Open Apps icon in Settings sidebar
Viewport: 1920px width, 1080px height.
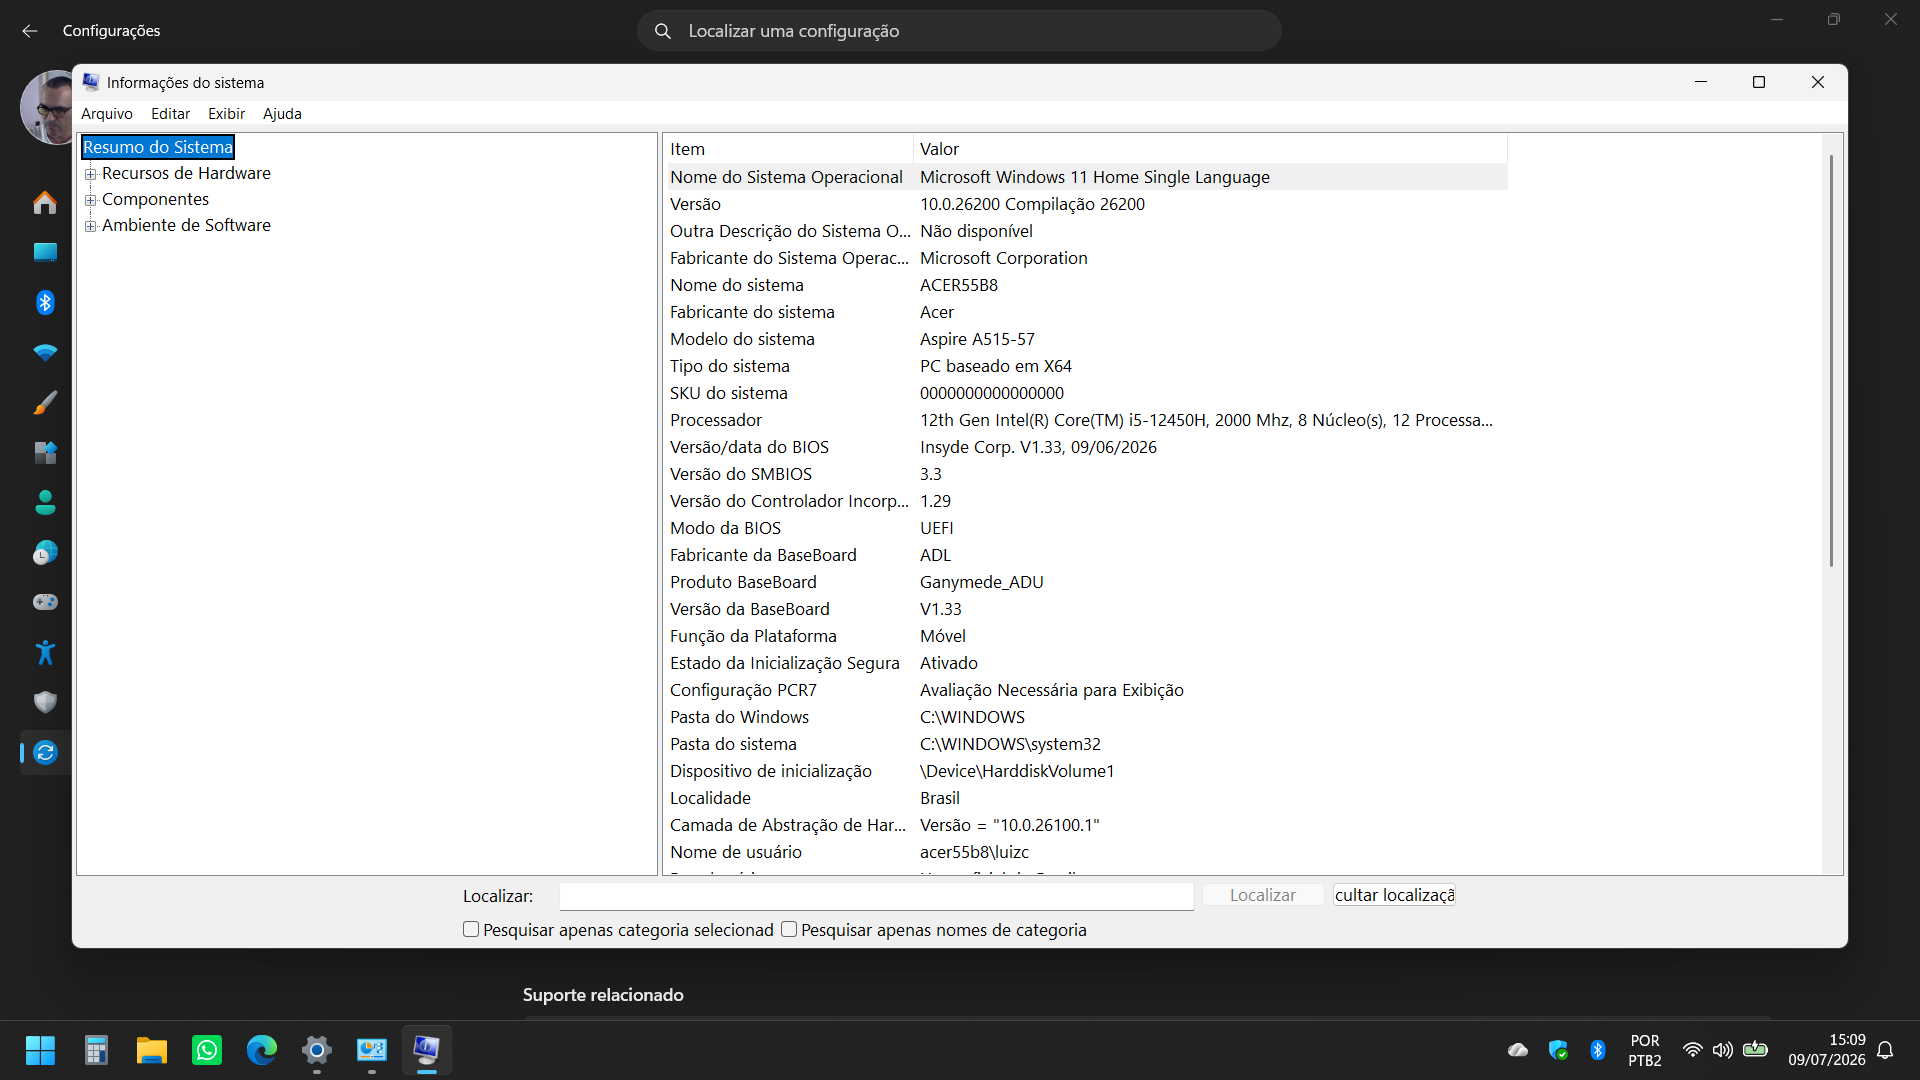[x=45, y=453]
